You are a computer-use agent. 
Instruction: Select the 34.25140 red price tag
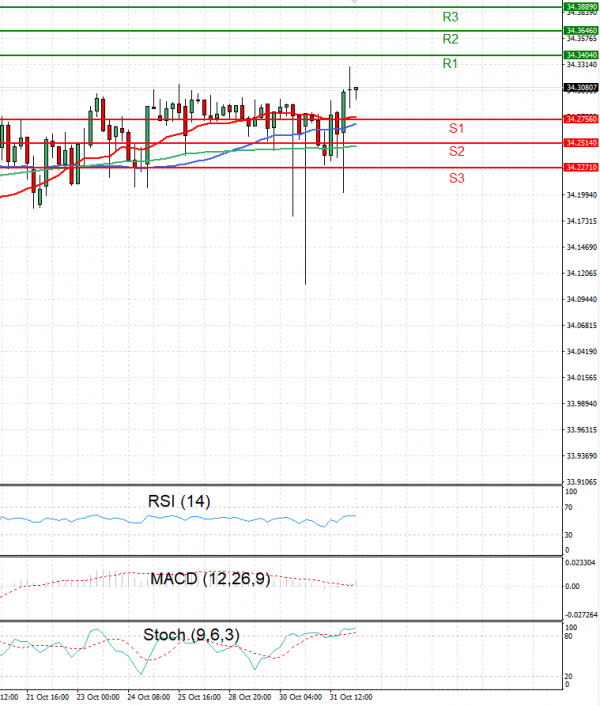coord(581,143)
